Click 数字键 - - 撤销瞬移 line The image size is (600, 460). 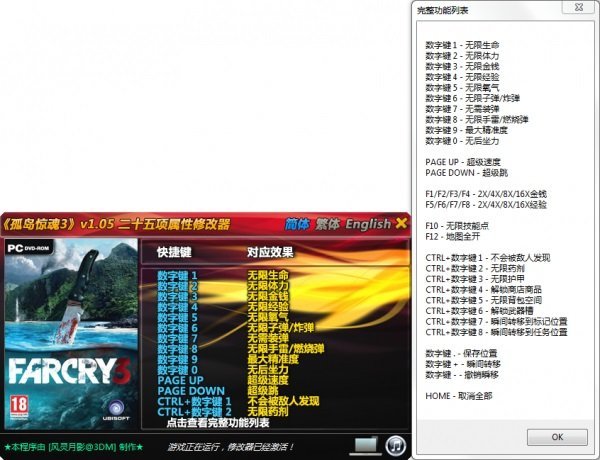pos(462,375)
